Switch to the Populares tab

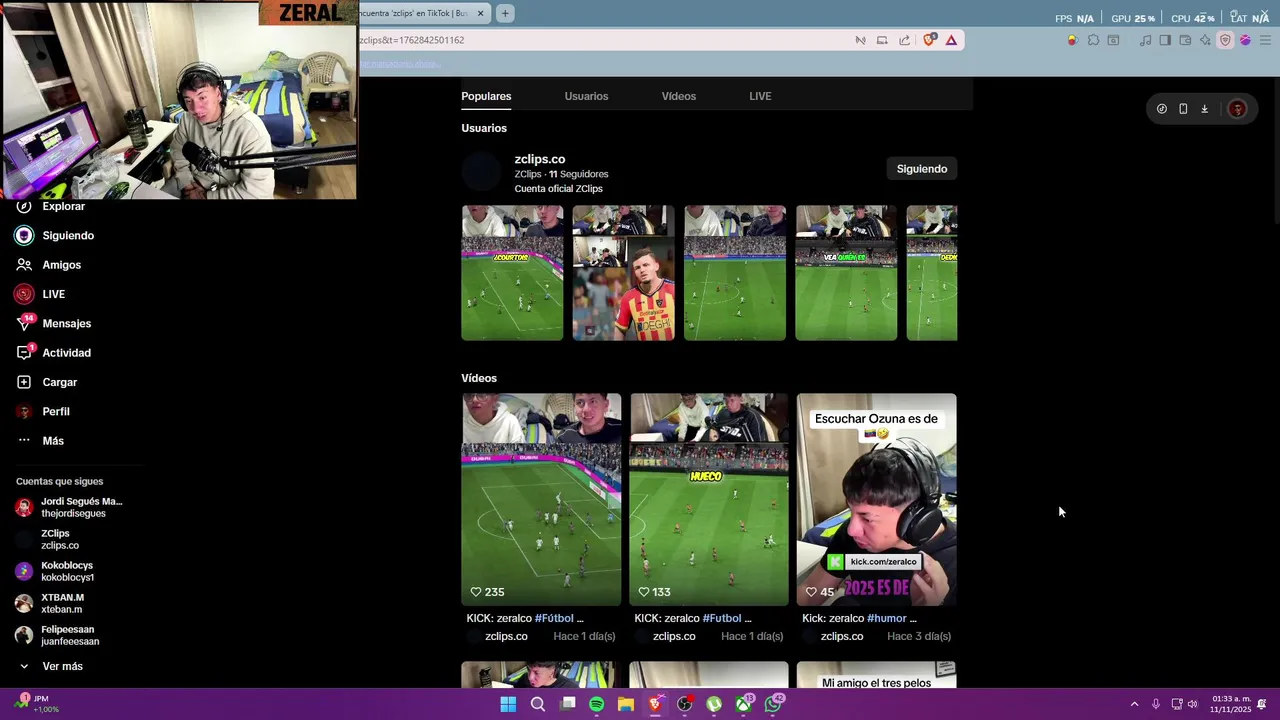(486, 96)
